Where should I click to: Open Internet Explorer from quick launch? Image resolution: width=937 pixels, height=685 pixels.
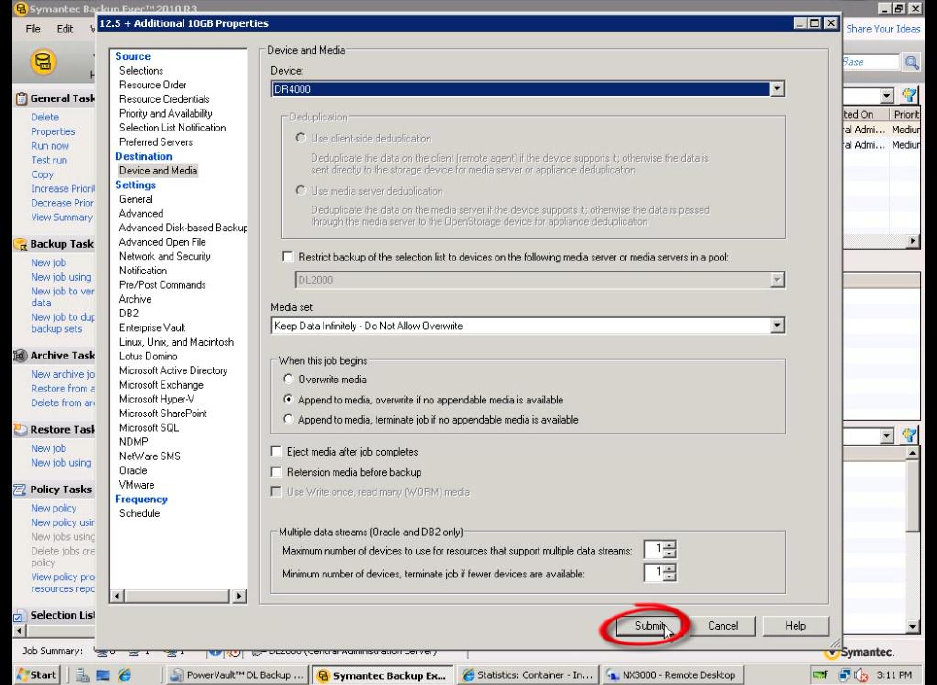click(124, 675)
